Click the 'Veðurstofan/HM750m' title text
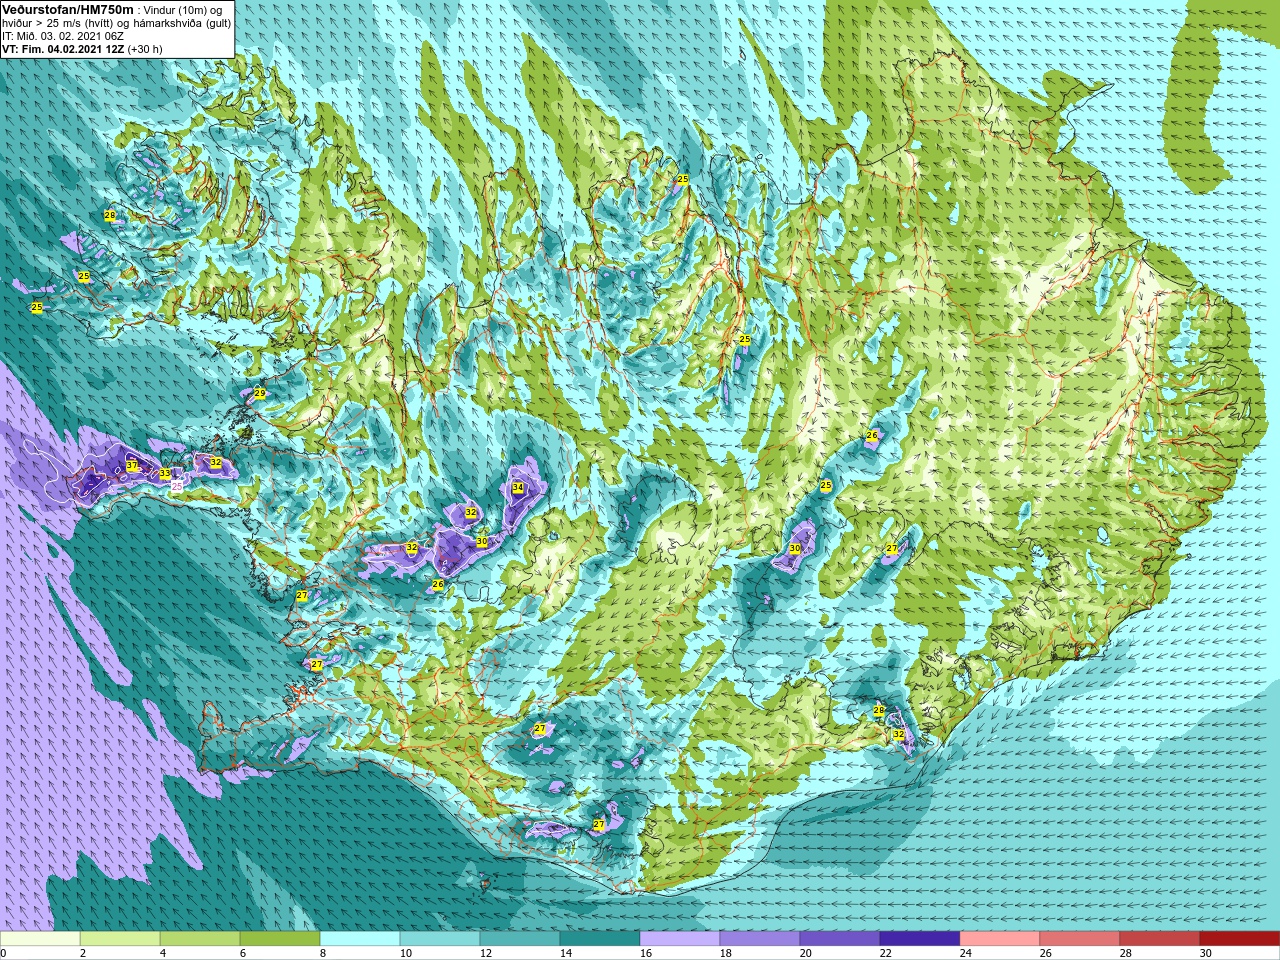Screen dimensions: 1280x960 (x=68, y=9)
